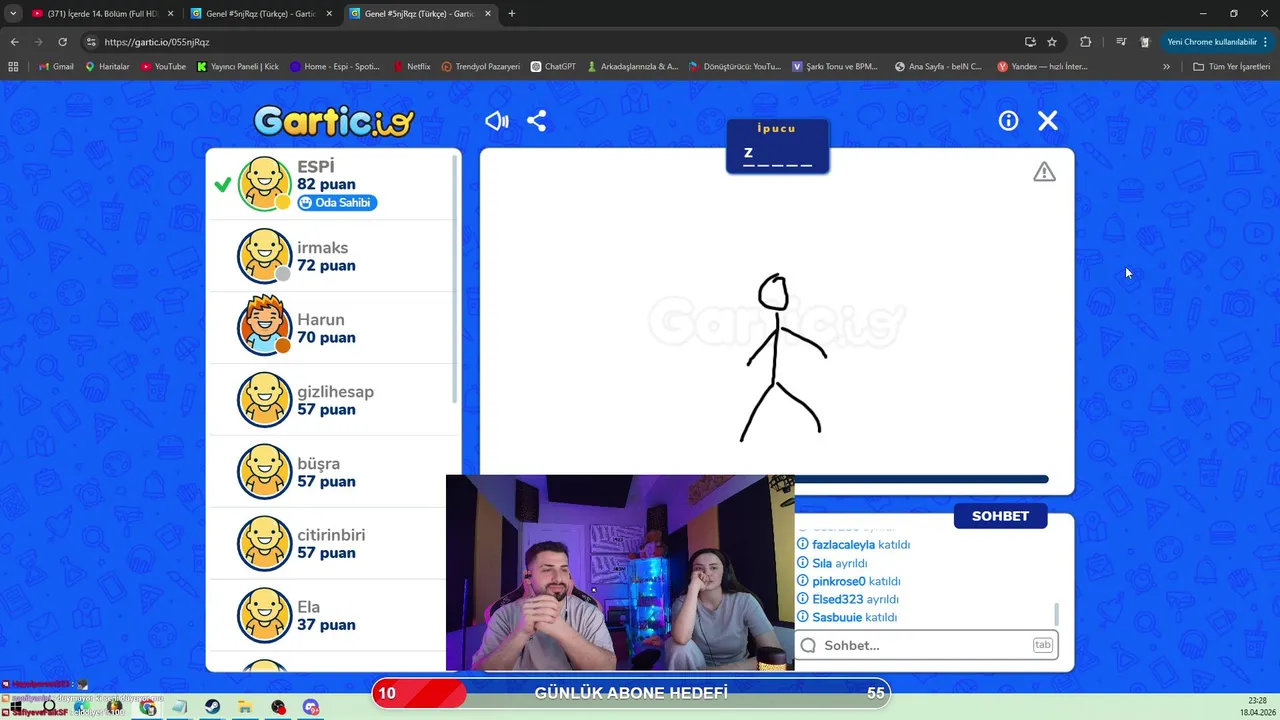This screenshot has width=1280, height=720.
Task: Click ESPİ's player avatar
Action: pyautogui.click(x=265, y=184)
